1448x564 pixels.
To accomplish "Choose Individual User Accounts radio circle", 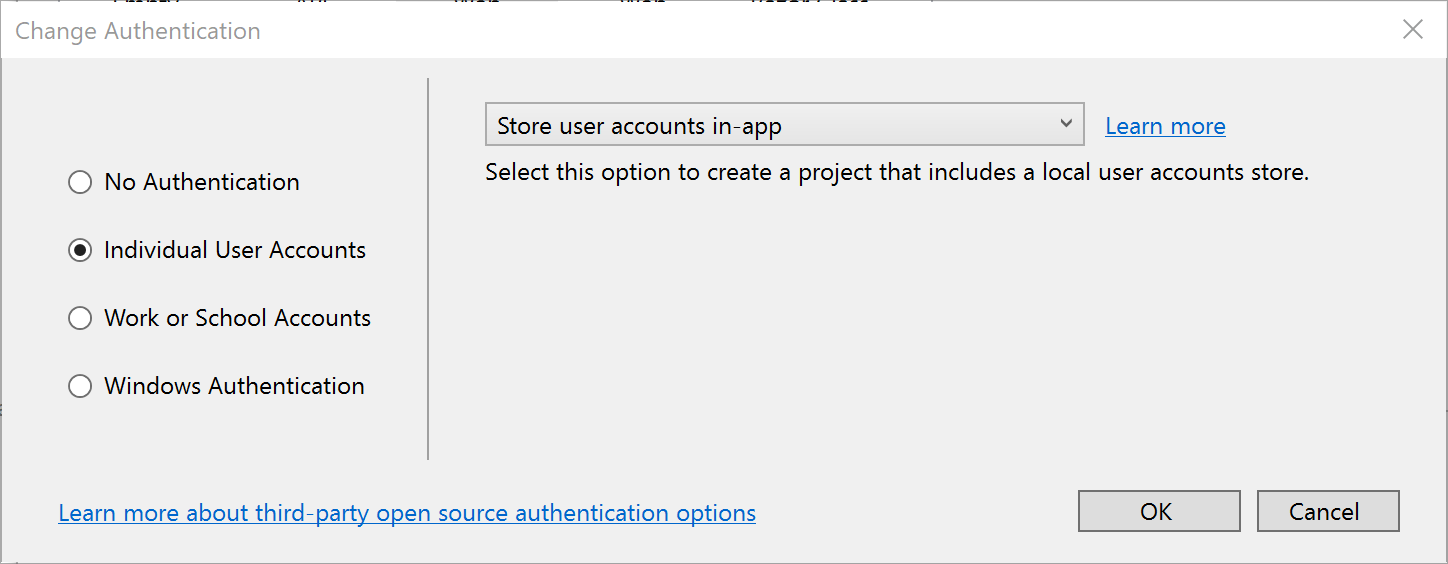I will click(x=80, y=250).
